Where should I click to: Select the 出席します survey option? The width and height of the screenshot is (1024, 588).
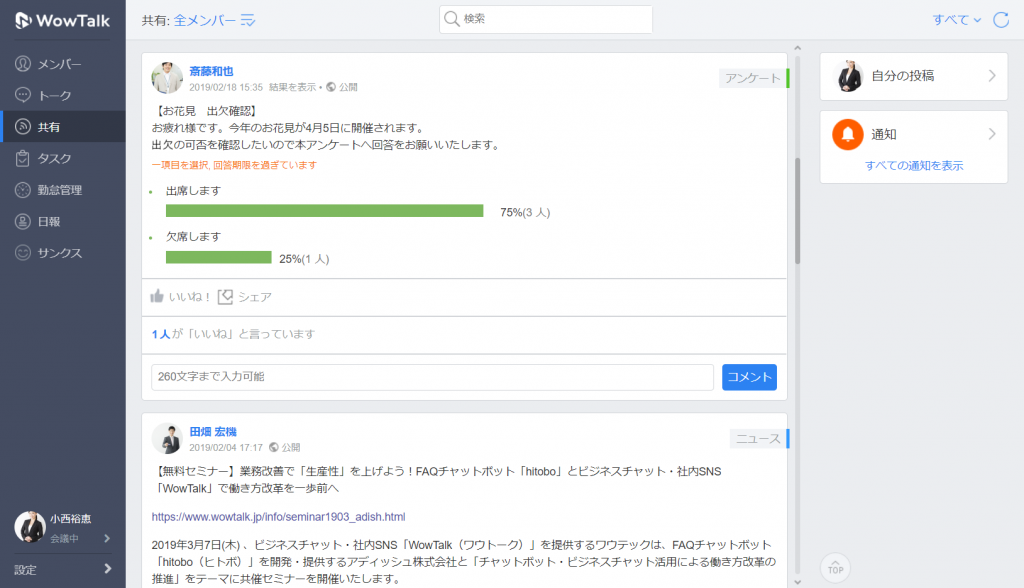click(193, 191)
